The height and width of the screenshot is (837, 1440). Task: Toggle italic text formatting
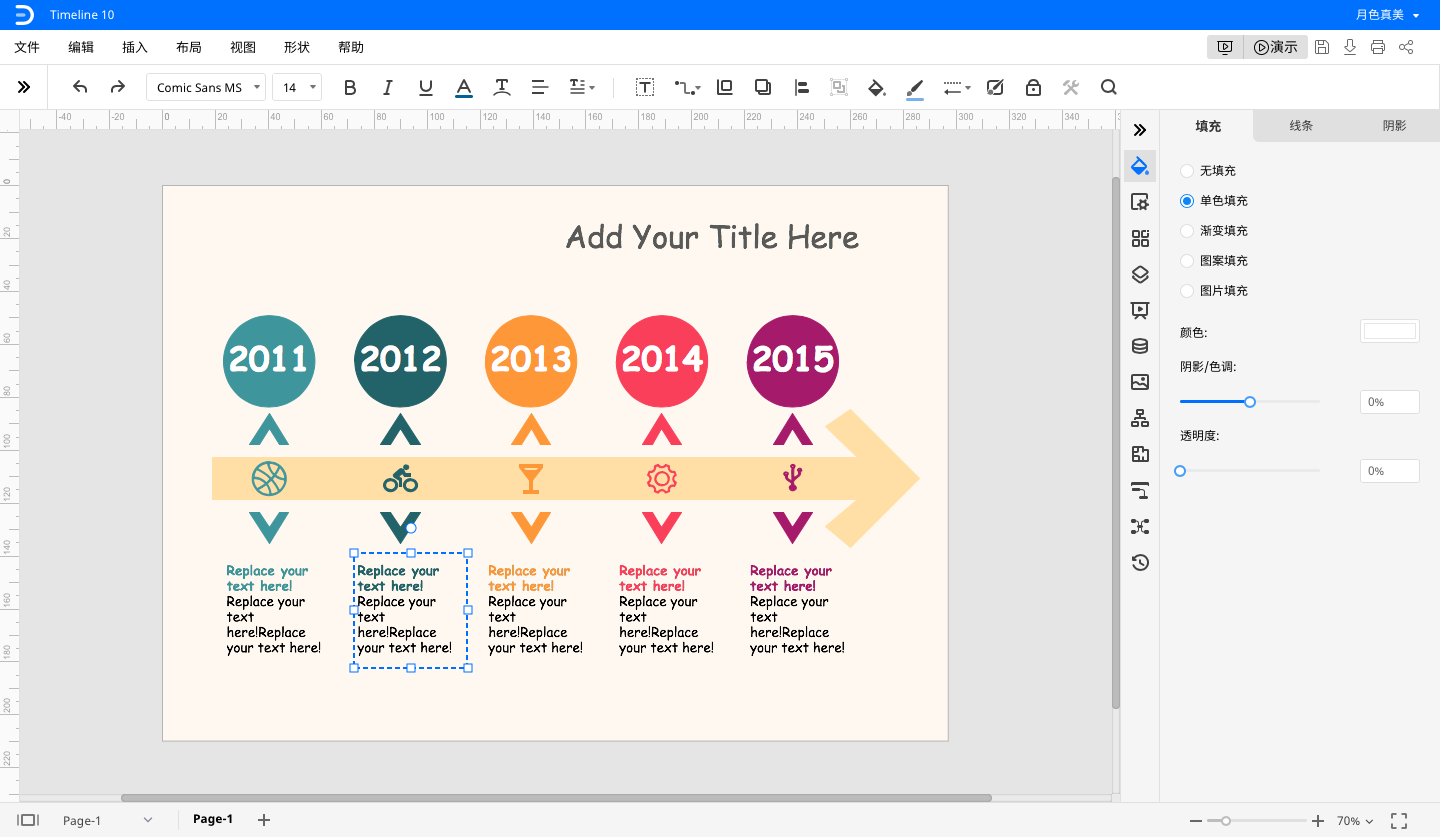[x=388, y=88]
